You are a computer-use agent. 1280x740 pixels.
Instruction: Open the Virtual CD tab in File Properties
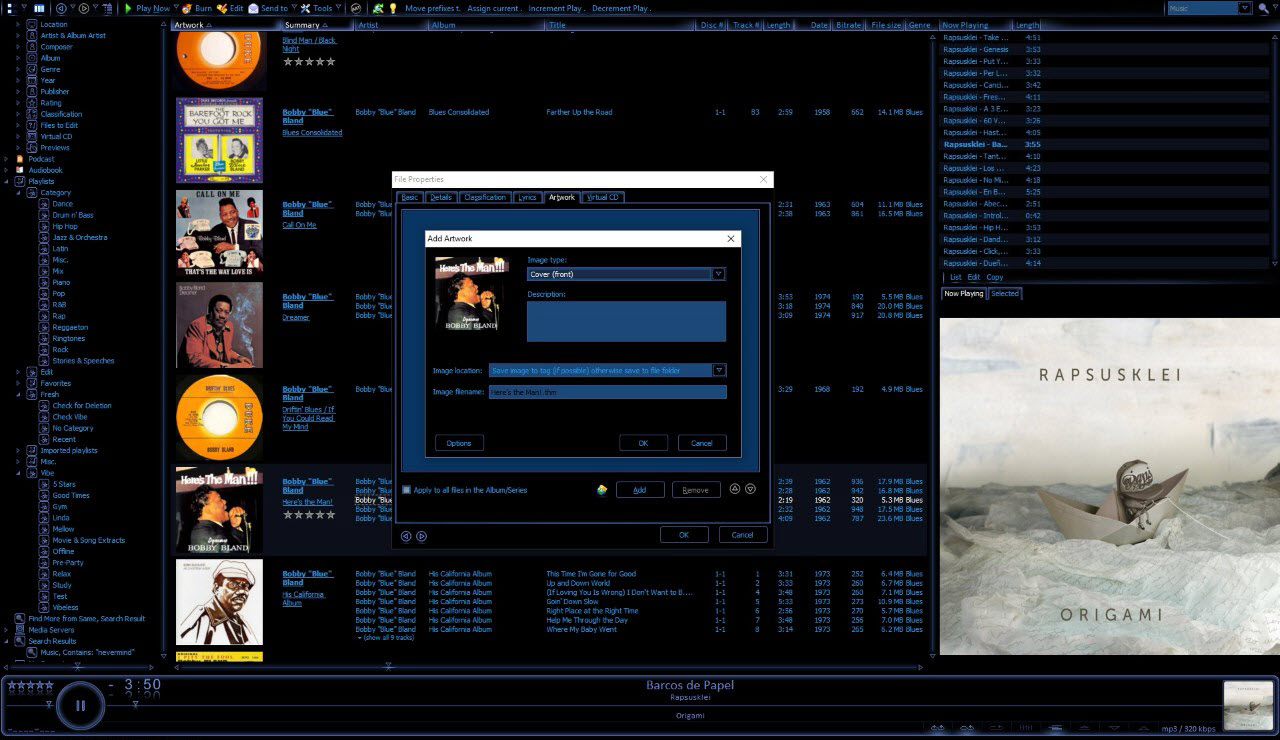pos(601,197)
